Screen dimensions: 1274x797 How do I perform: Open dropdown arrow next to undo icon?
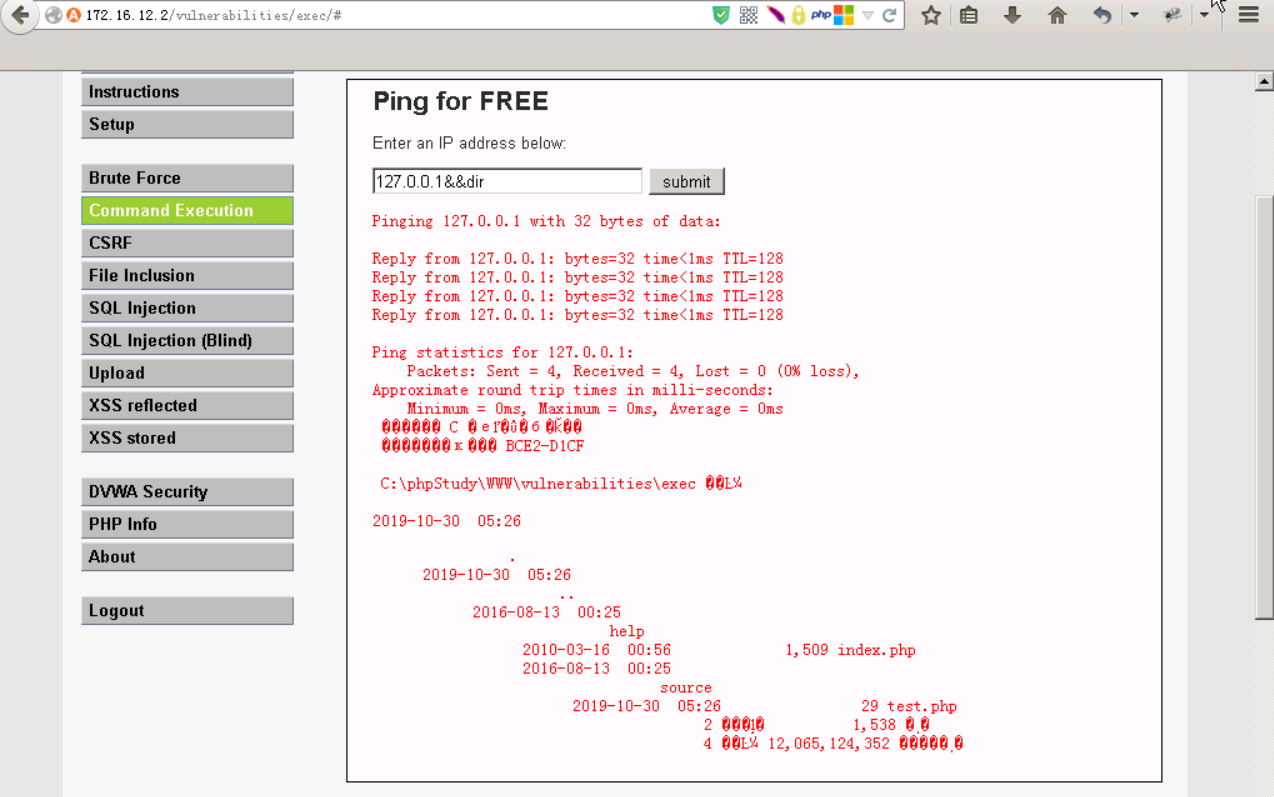[x=1134, y=15]
